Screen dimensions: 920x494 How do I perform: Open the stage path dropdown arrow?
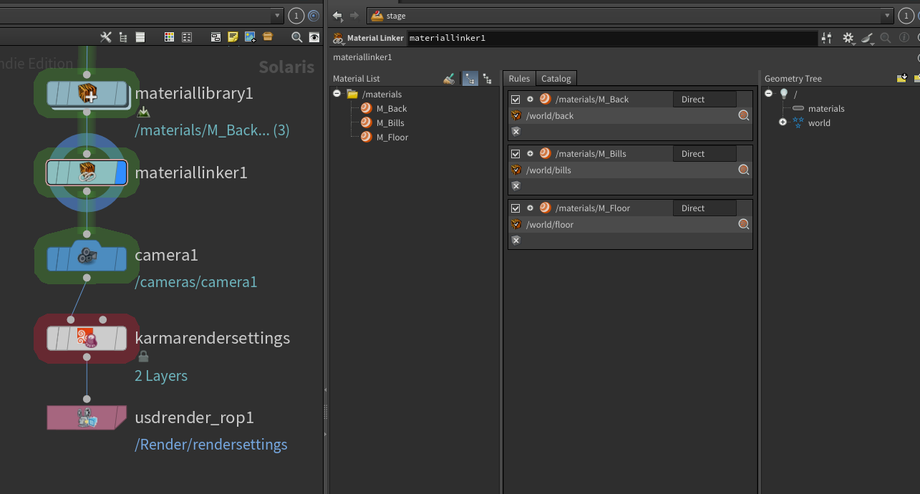887,16
